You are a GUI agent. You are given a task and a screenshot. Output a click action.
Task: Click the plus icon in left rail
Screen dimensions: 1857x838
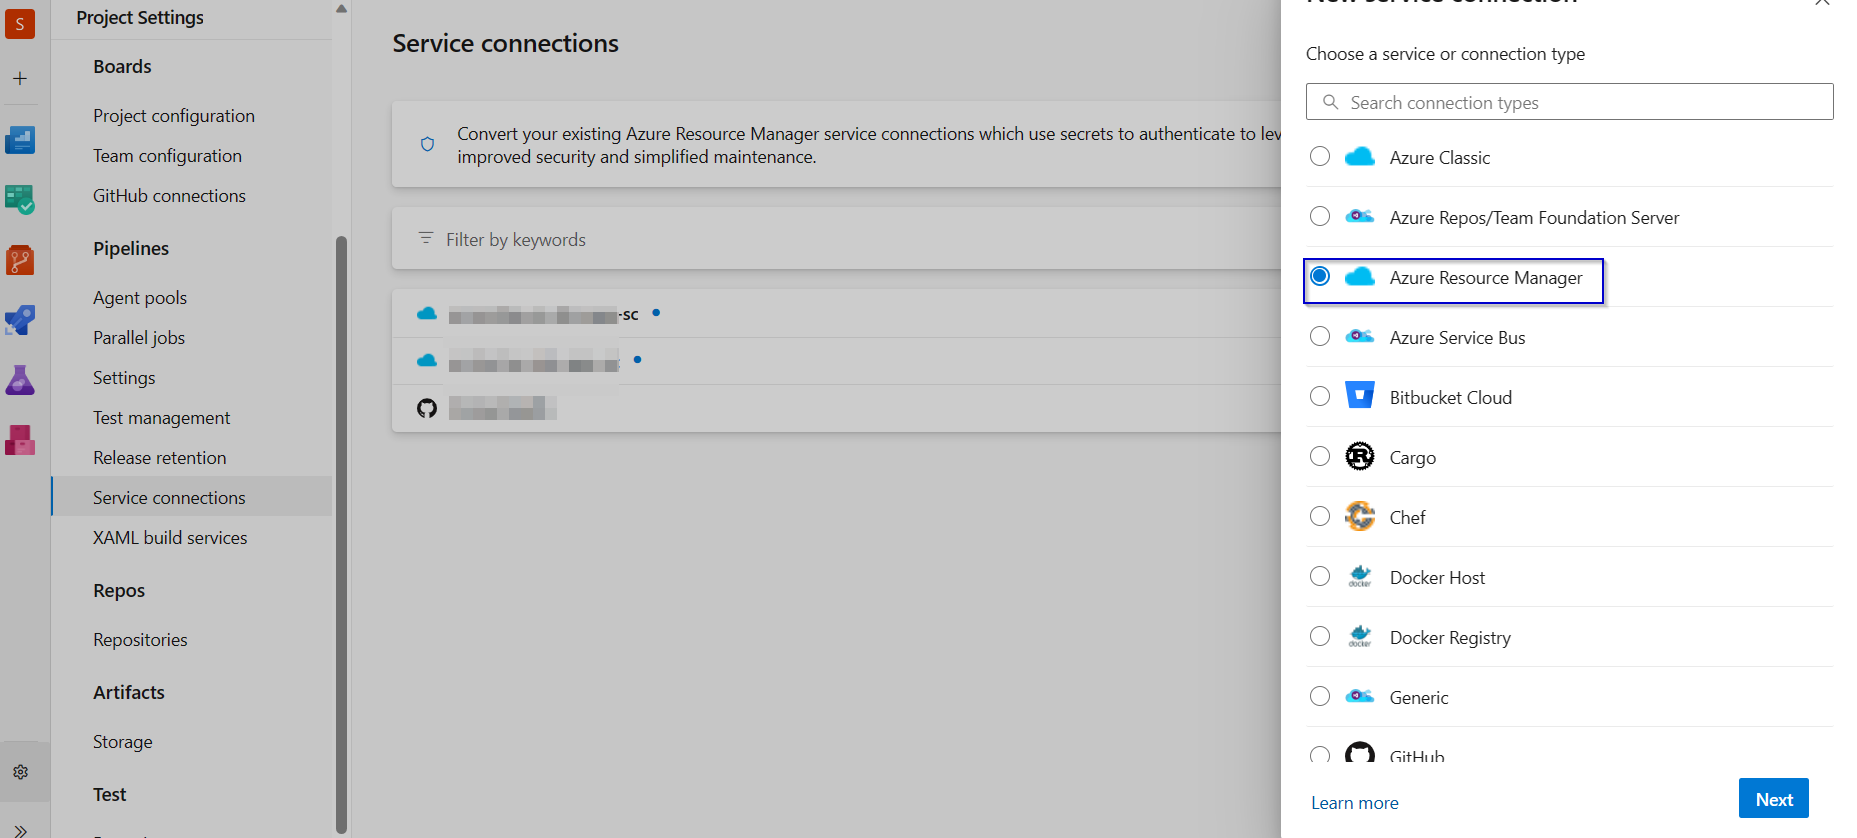click(x=20, y=78)
